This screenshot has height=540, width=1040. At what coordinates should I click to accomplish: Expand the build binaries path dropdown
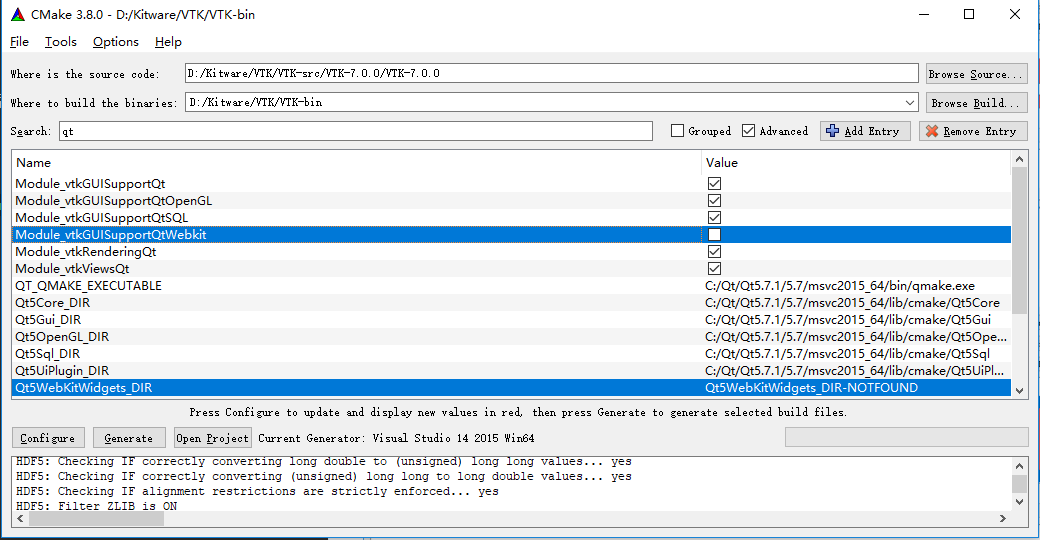click(910, 103)
